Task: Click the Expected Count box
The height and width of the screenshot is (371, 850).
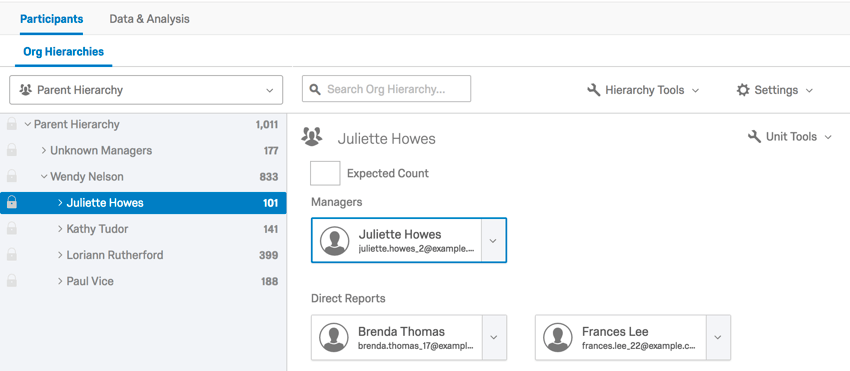Action: pyautogui.click(x=325, y=173)
